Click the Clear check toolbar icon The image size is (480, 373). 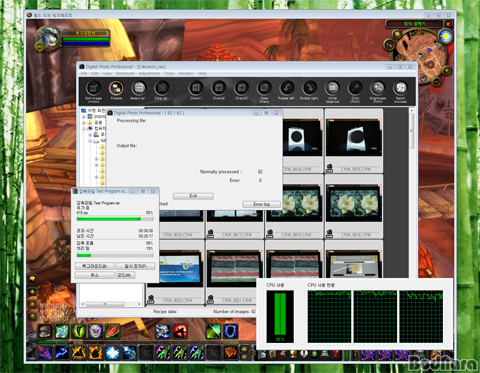pos(264,88)
